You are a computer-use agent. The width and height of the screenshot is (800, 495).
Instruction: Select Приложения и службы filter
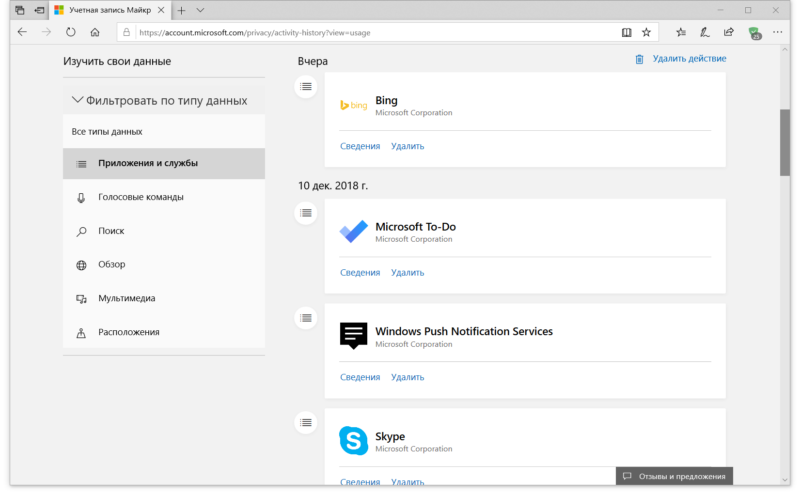164,163
